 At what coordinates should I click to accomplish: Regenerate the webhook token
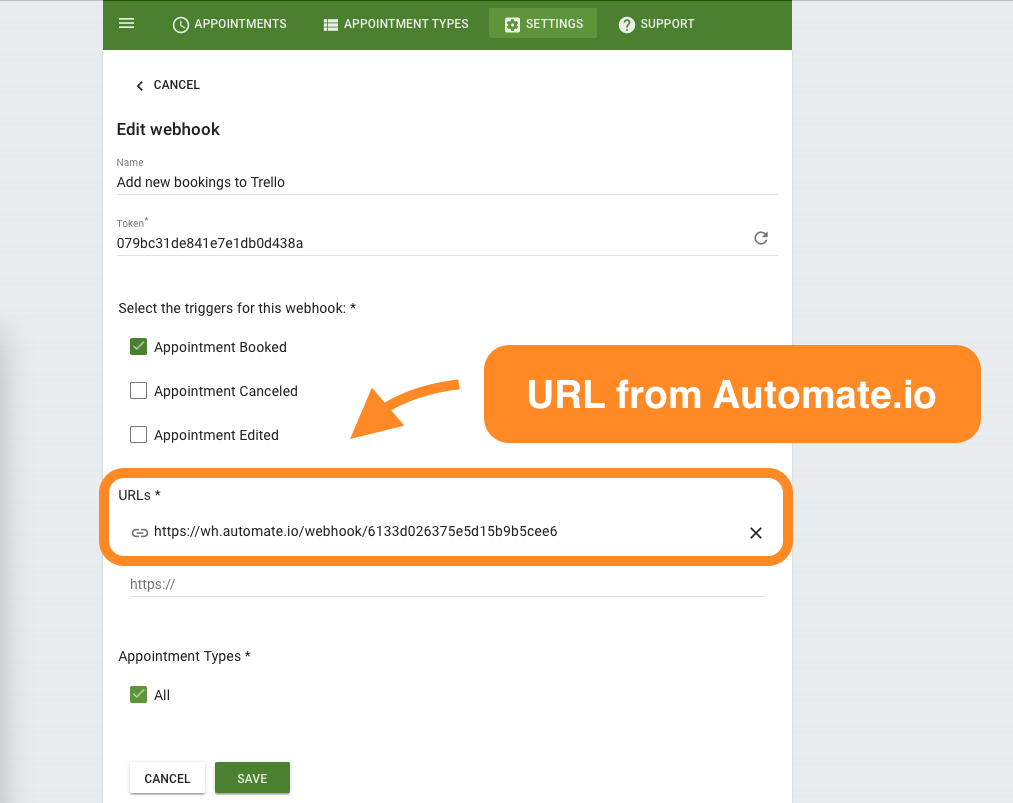click(x=761, y=238)
